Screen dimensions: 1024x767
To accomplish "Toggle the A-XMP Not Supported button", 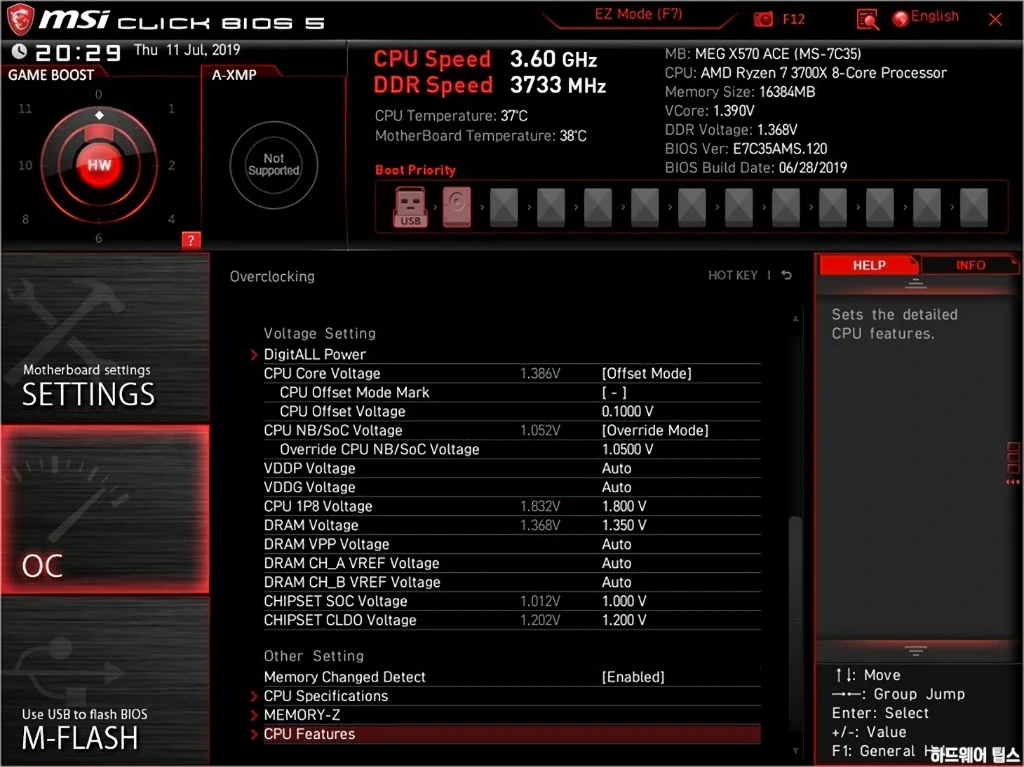I will pos(274,165).
